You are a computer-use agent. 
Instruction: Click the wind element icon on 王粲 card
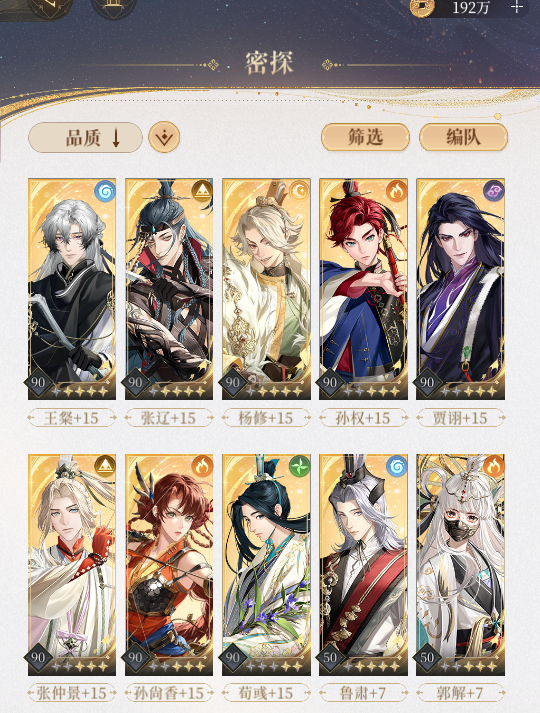pyautogui.click(x=105, y=191)
